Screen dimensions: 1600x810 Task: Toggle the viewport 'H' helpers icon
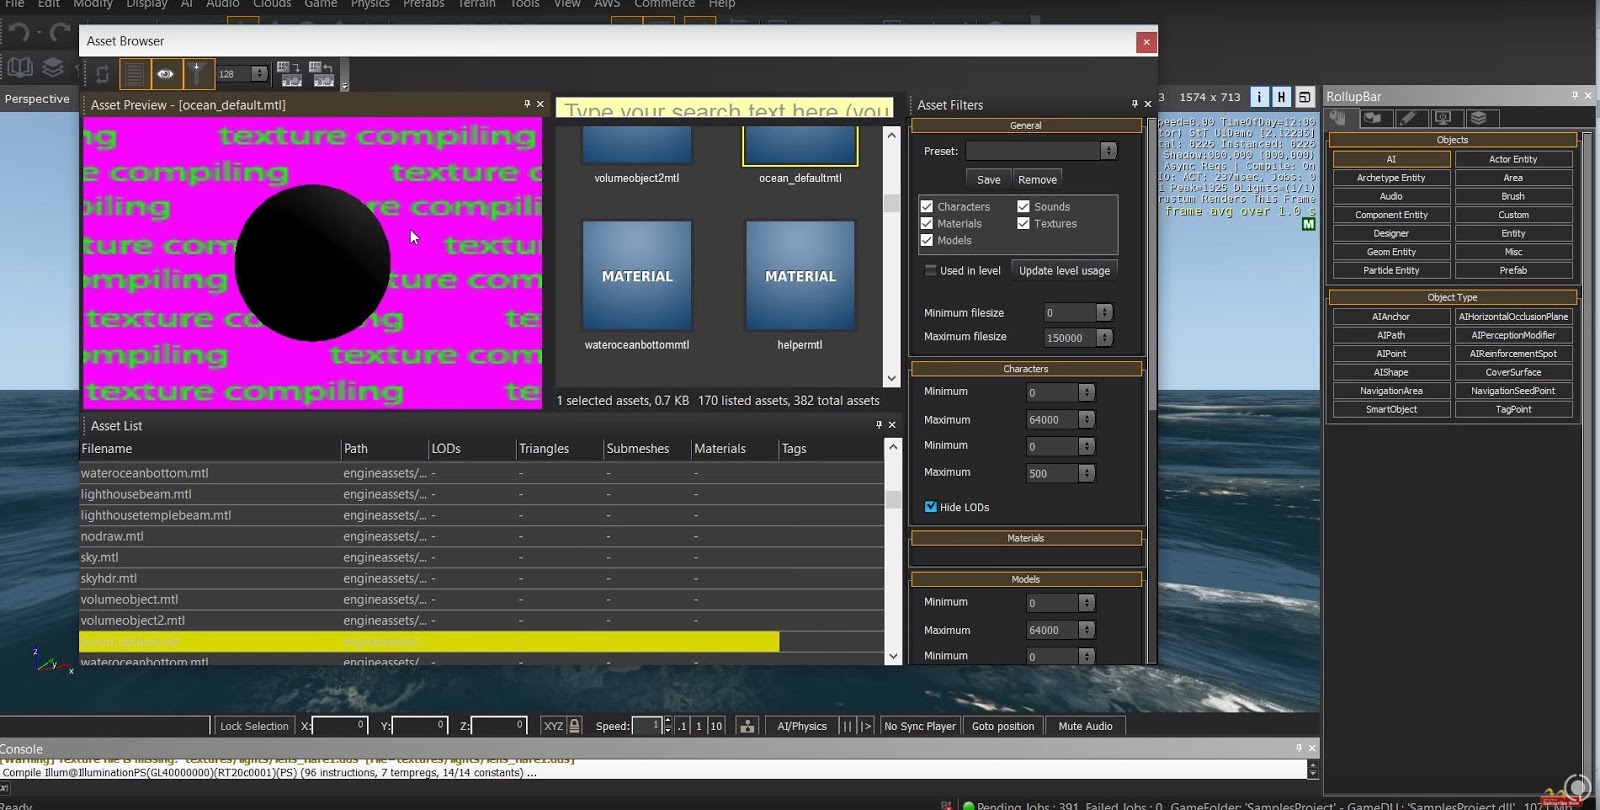click(x=1281, y=97)
